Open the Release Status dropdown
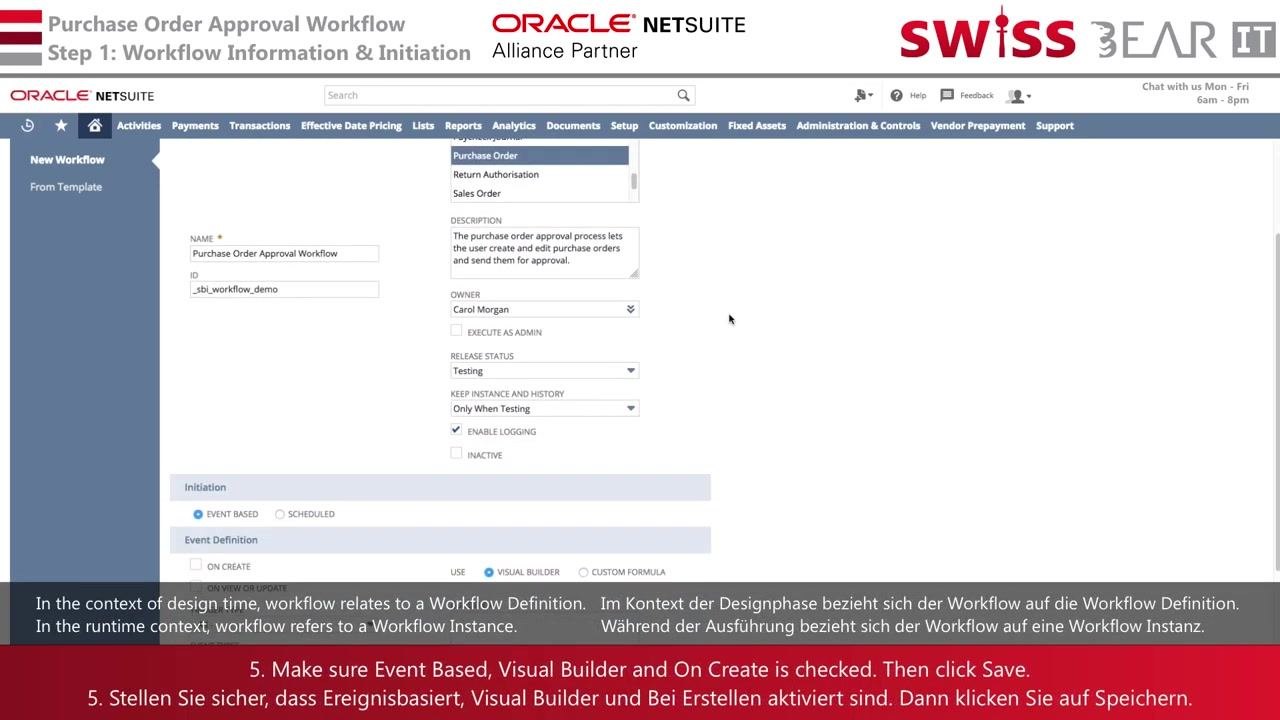1280x720 pixels. 544,371
